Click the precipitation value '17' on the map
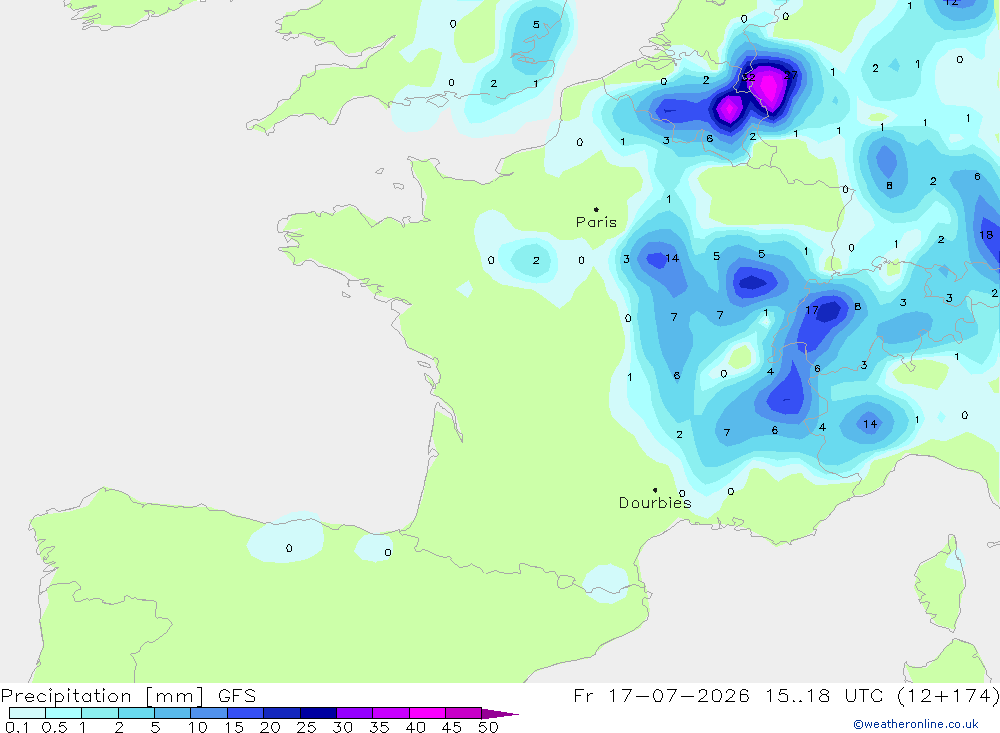This screenshot has height=733, width=1000. 811,310
